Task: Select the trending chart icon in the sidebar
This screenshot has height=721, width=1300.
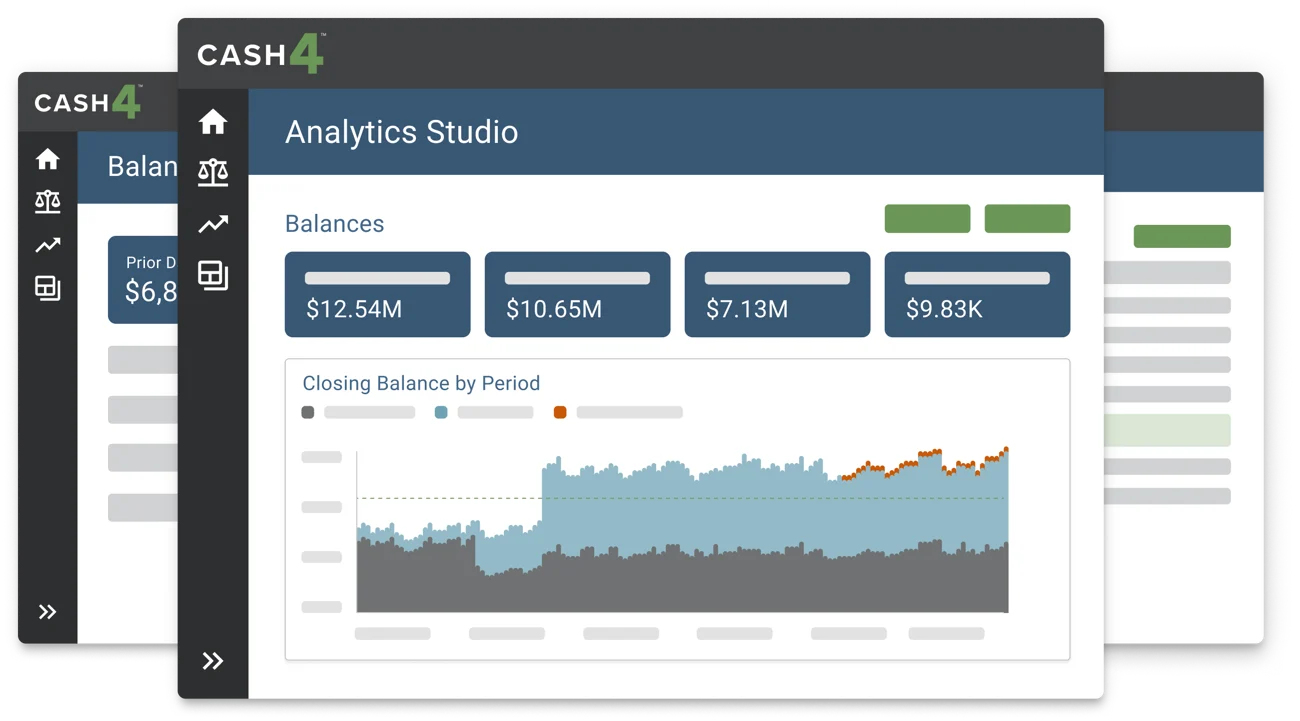Action: click(x=212, y=223)
